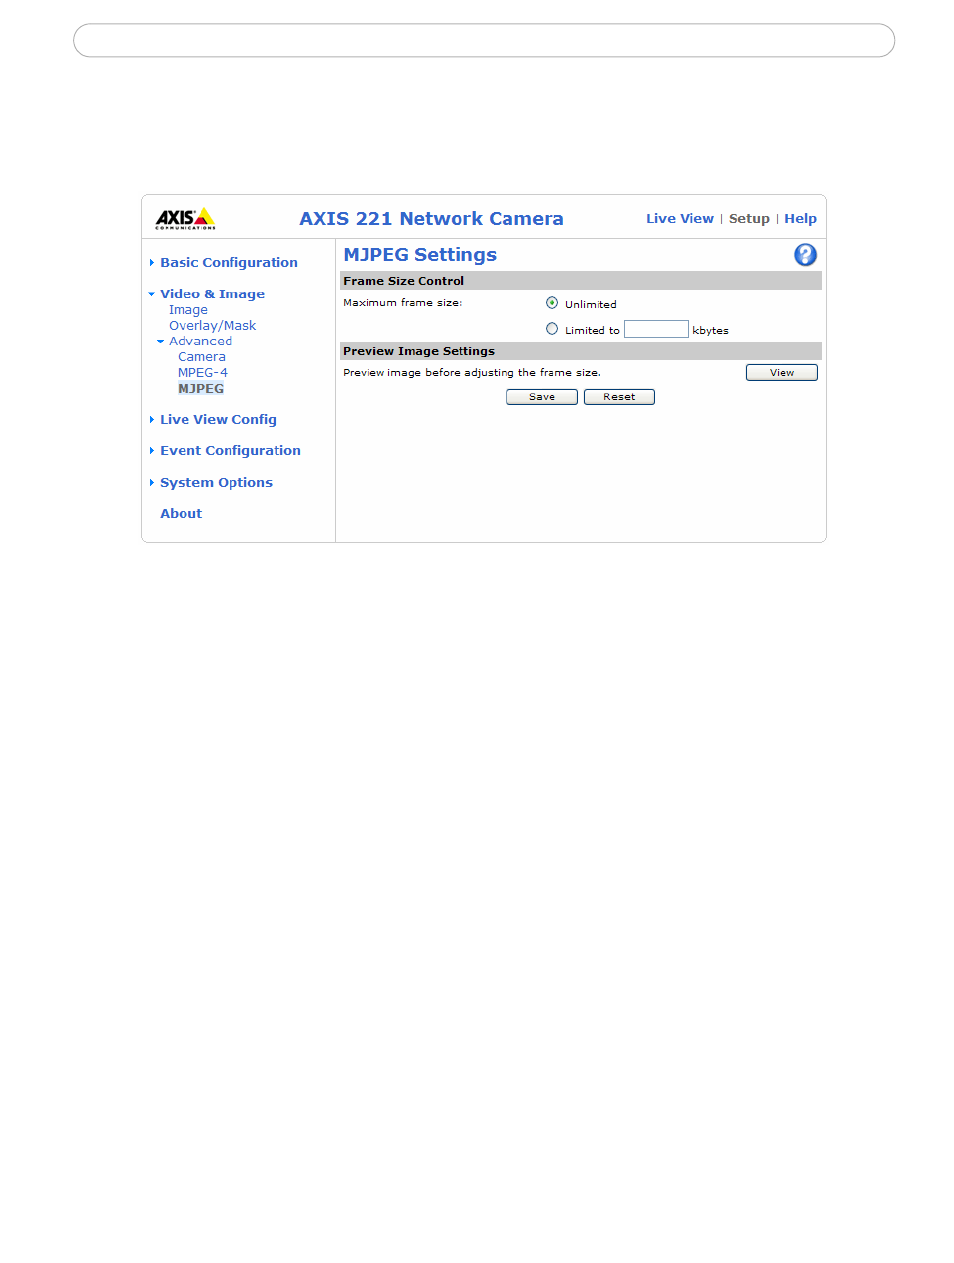Open Basic Configuration menu
The image size is (954, 1263).
[x=229, y=263]
